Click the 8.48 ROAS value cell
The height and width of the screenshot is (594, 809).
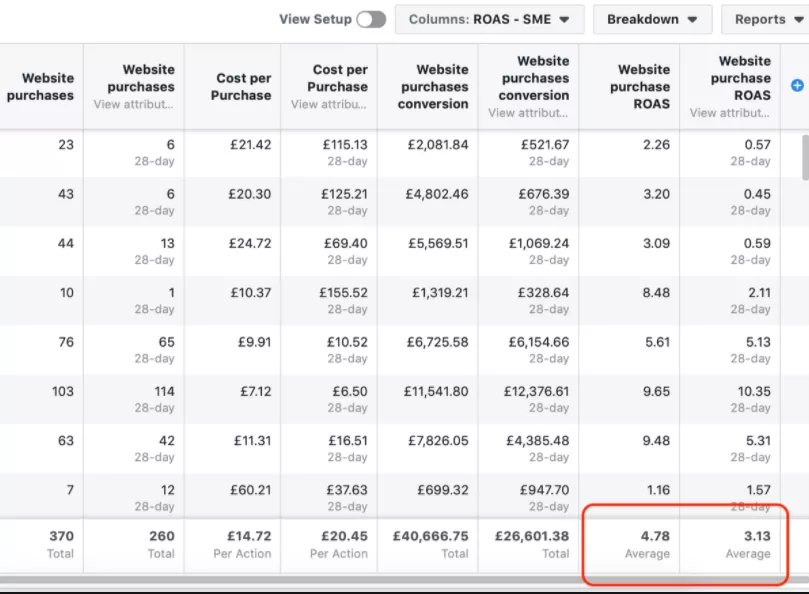pyautogui.click(x=655, y=294)
